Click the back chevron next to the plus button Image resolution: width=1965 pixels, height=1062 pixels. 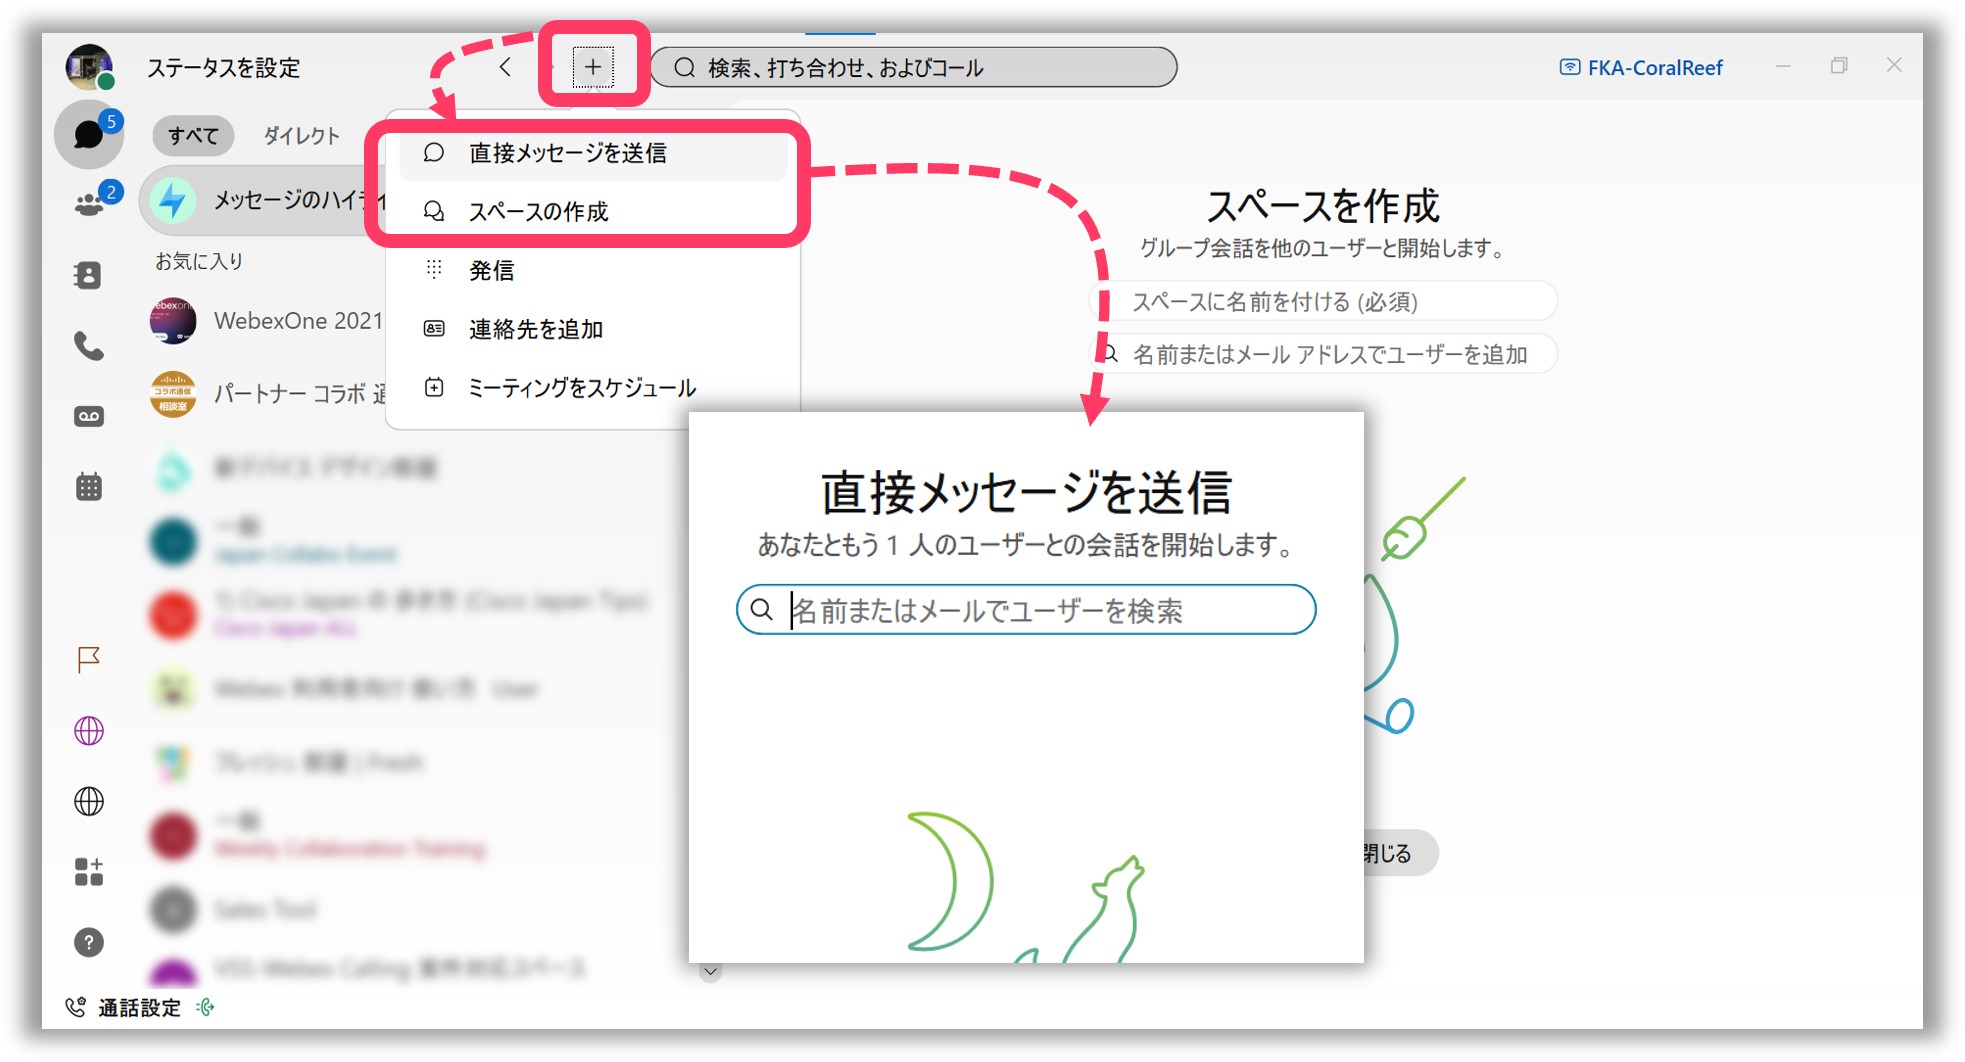pyautogui.click(x=505, y=67)
